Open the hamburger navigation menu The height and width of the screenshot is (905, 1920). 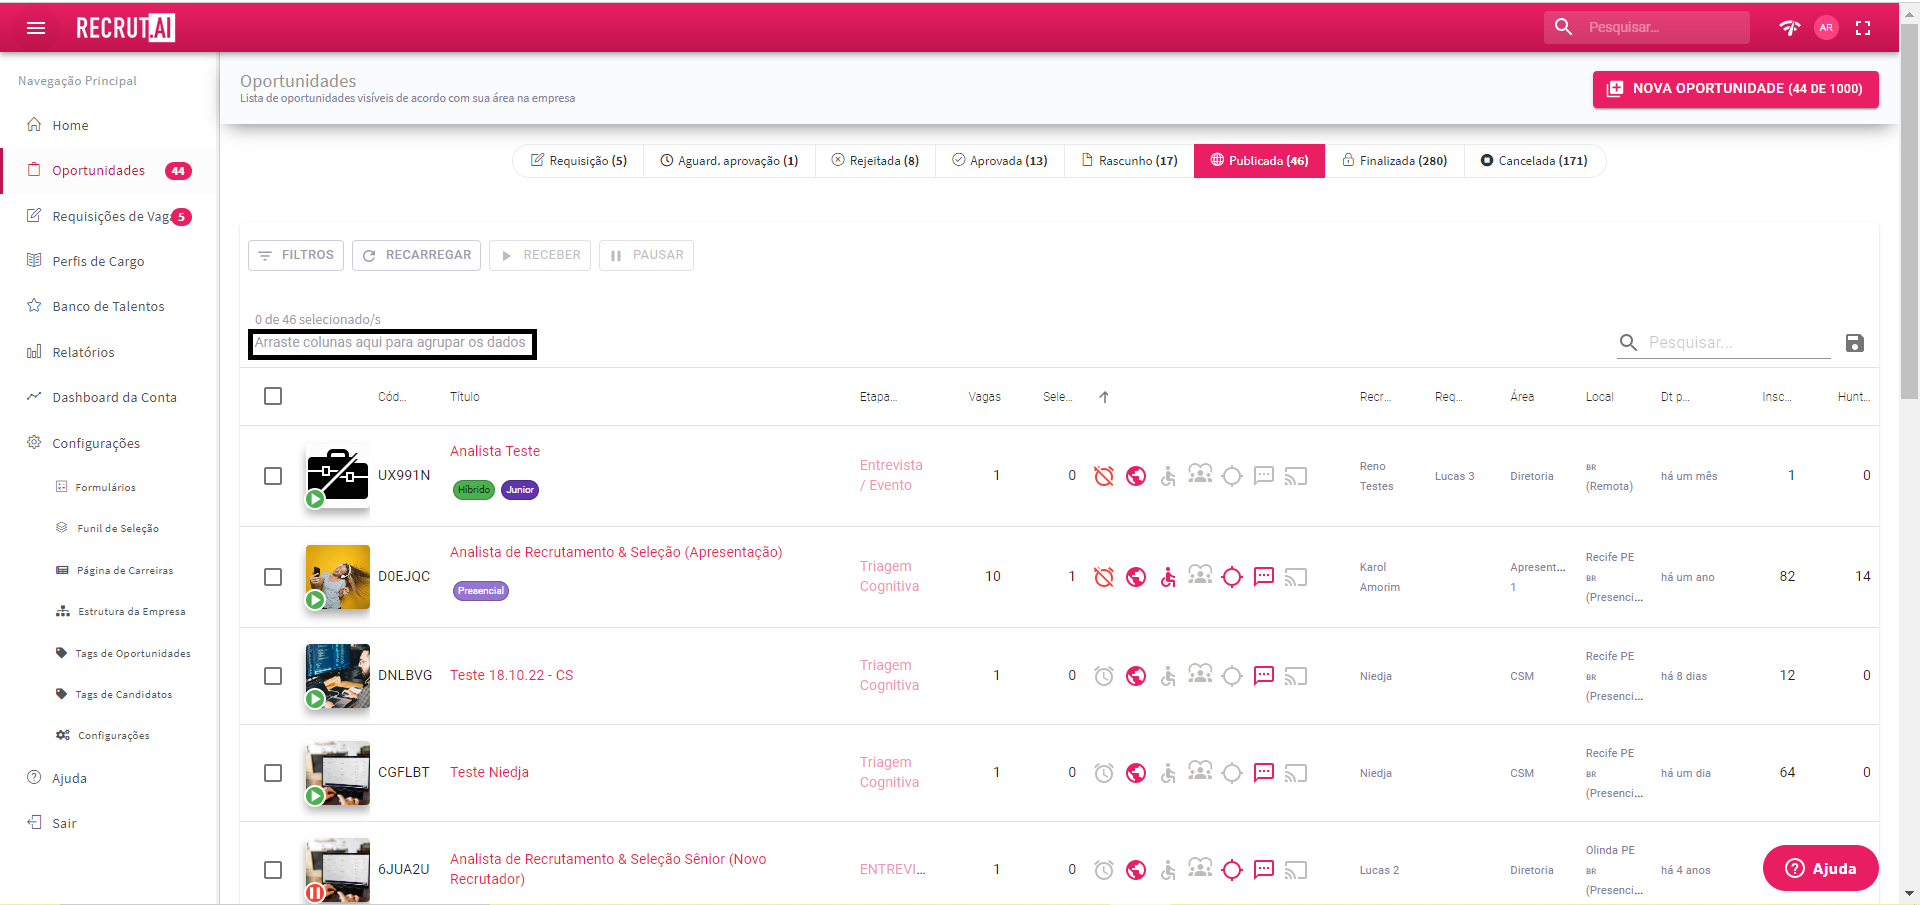click(x=36, y=28)
